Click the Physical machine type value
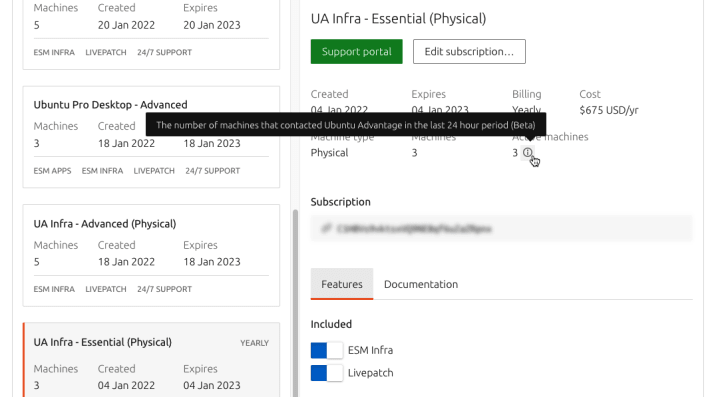 point(329,153)
